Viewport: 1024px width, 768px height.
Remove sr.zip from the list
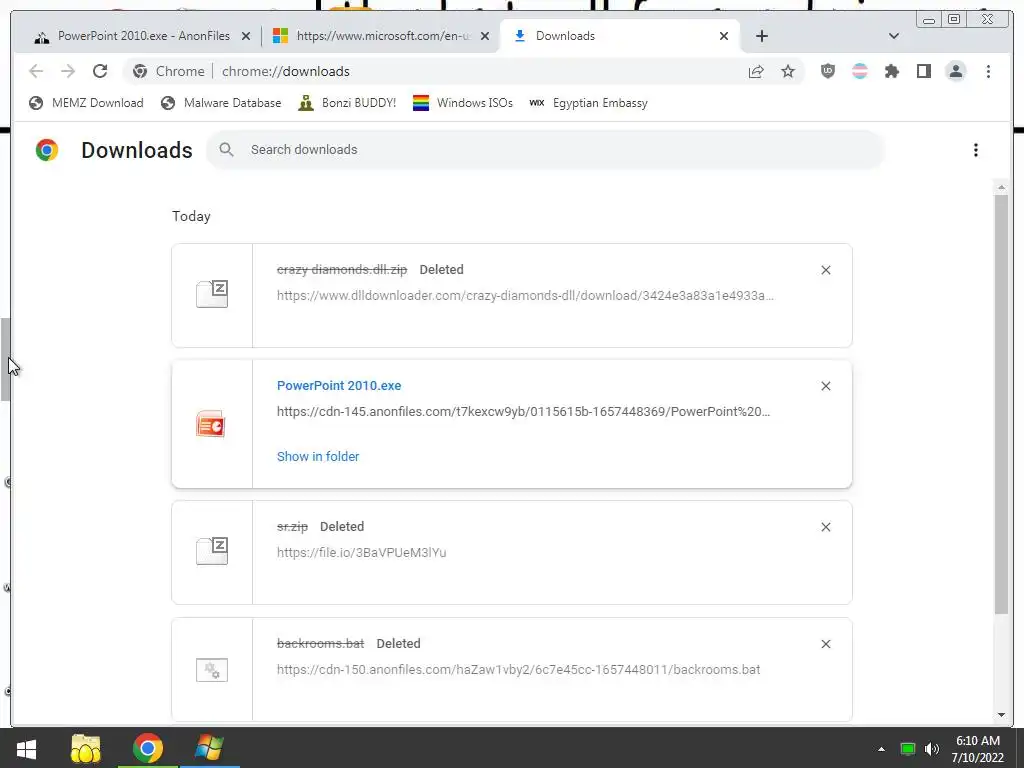pos(825,527)
